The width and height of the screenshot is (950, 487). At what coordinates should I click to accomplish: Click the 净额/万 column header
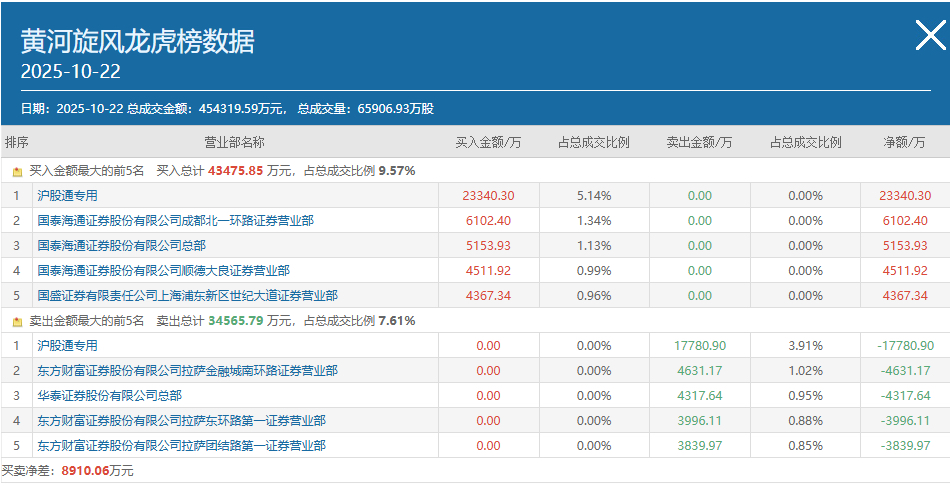904,142
